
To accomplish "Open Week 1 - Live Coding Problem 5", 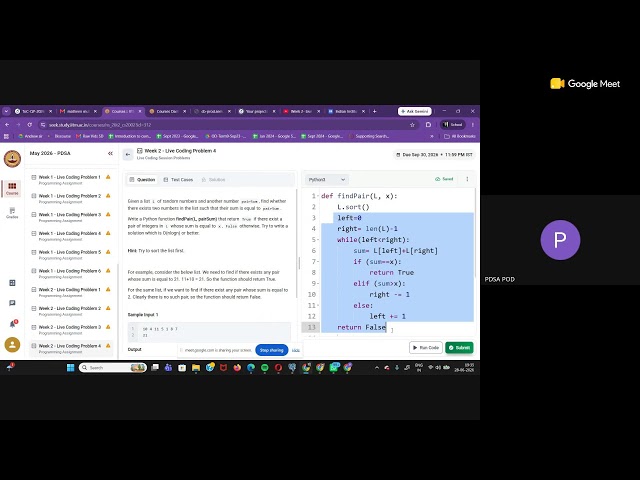I will (x=70, y=255).
